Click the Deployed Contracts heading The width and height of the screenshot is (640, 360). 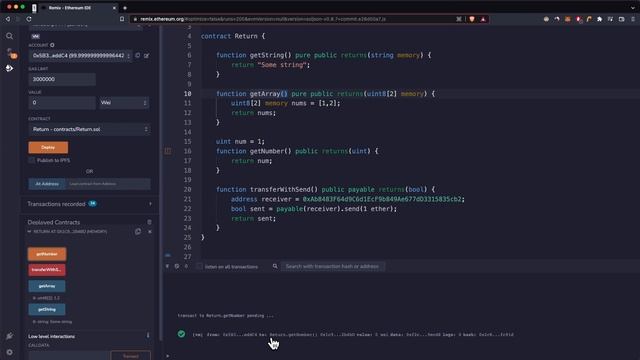tap(54, 222)
